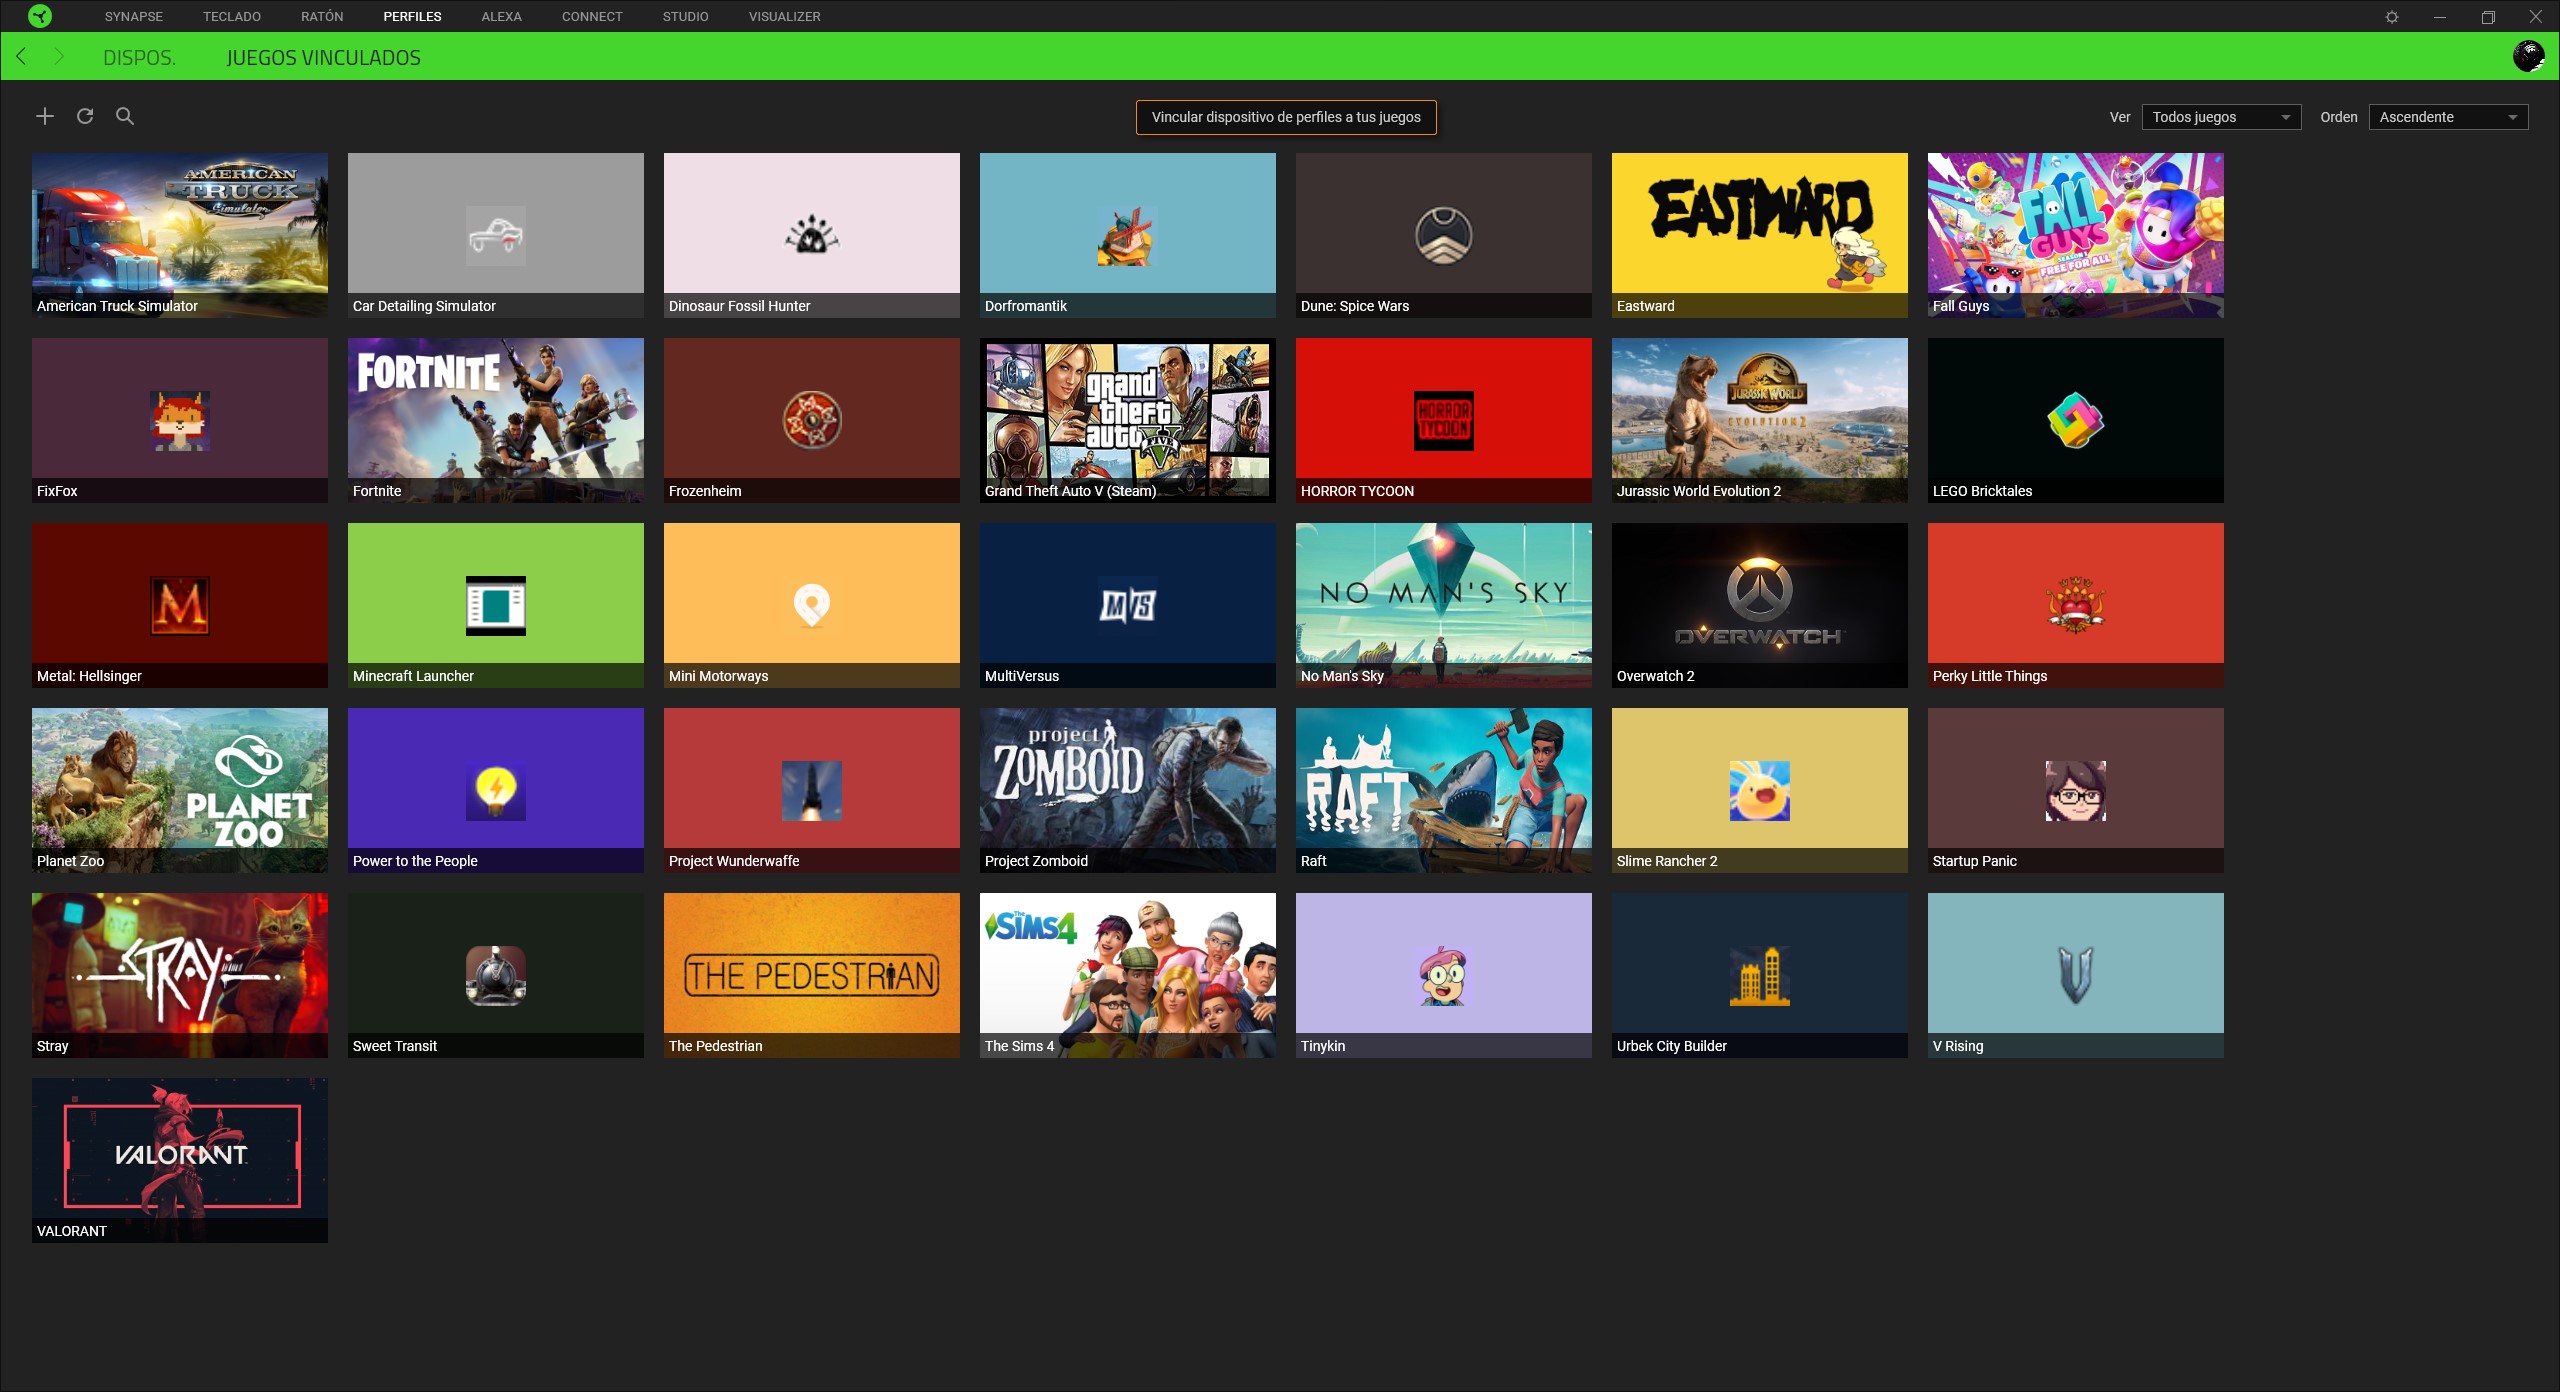Select the Startup Panic character icon
The width and height of the screenshot is (2560, 1392).
[2076, 791]
